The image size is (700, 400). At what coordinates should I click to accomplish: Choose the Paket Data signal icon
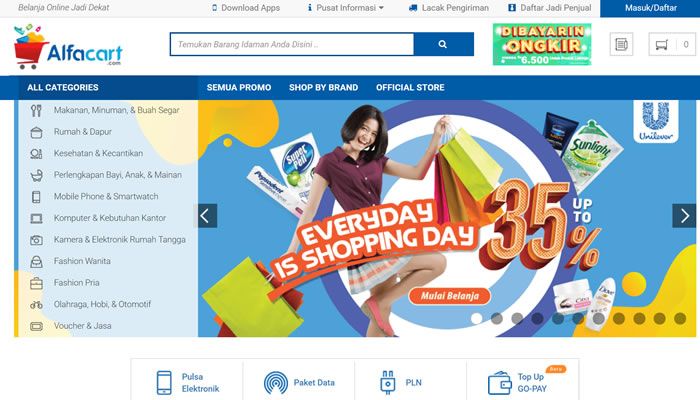[x=275, y=383]
